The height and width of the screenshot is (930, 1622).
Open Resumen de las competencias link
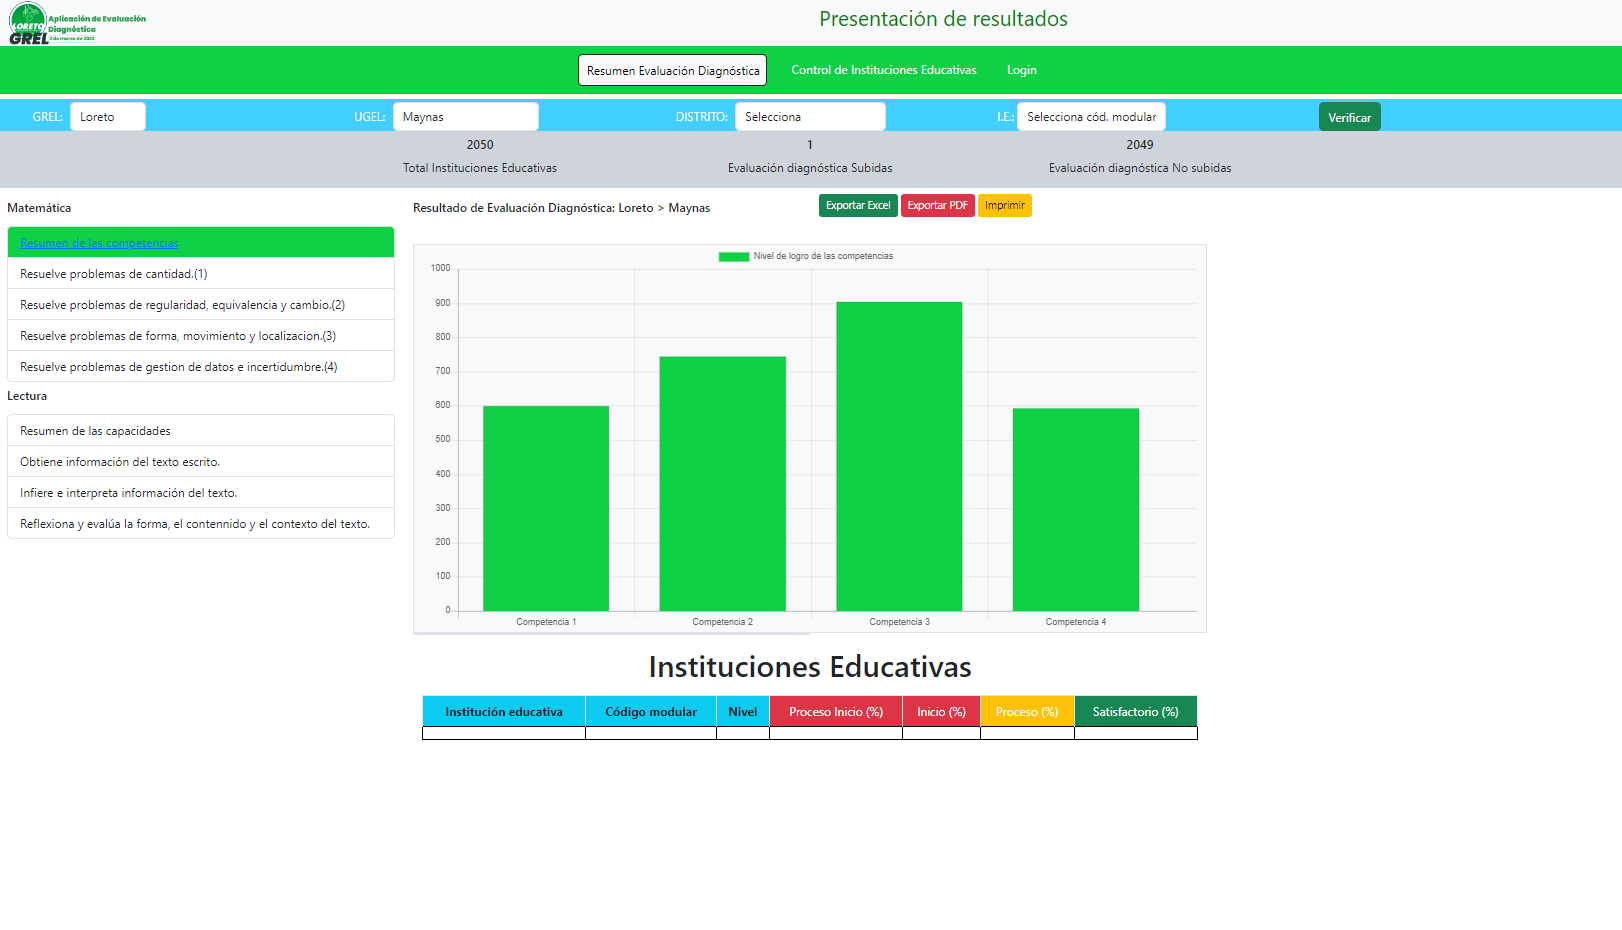click(99, 243)
